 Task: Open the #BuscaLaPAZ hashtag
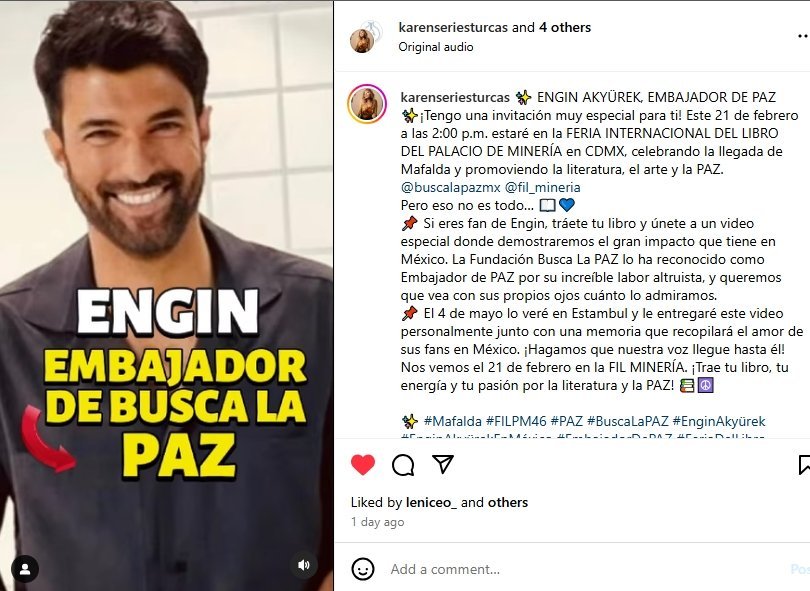pyautogui.click(x=628, y=421)
